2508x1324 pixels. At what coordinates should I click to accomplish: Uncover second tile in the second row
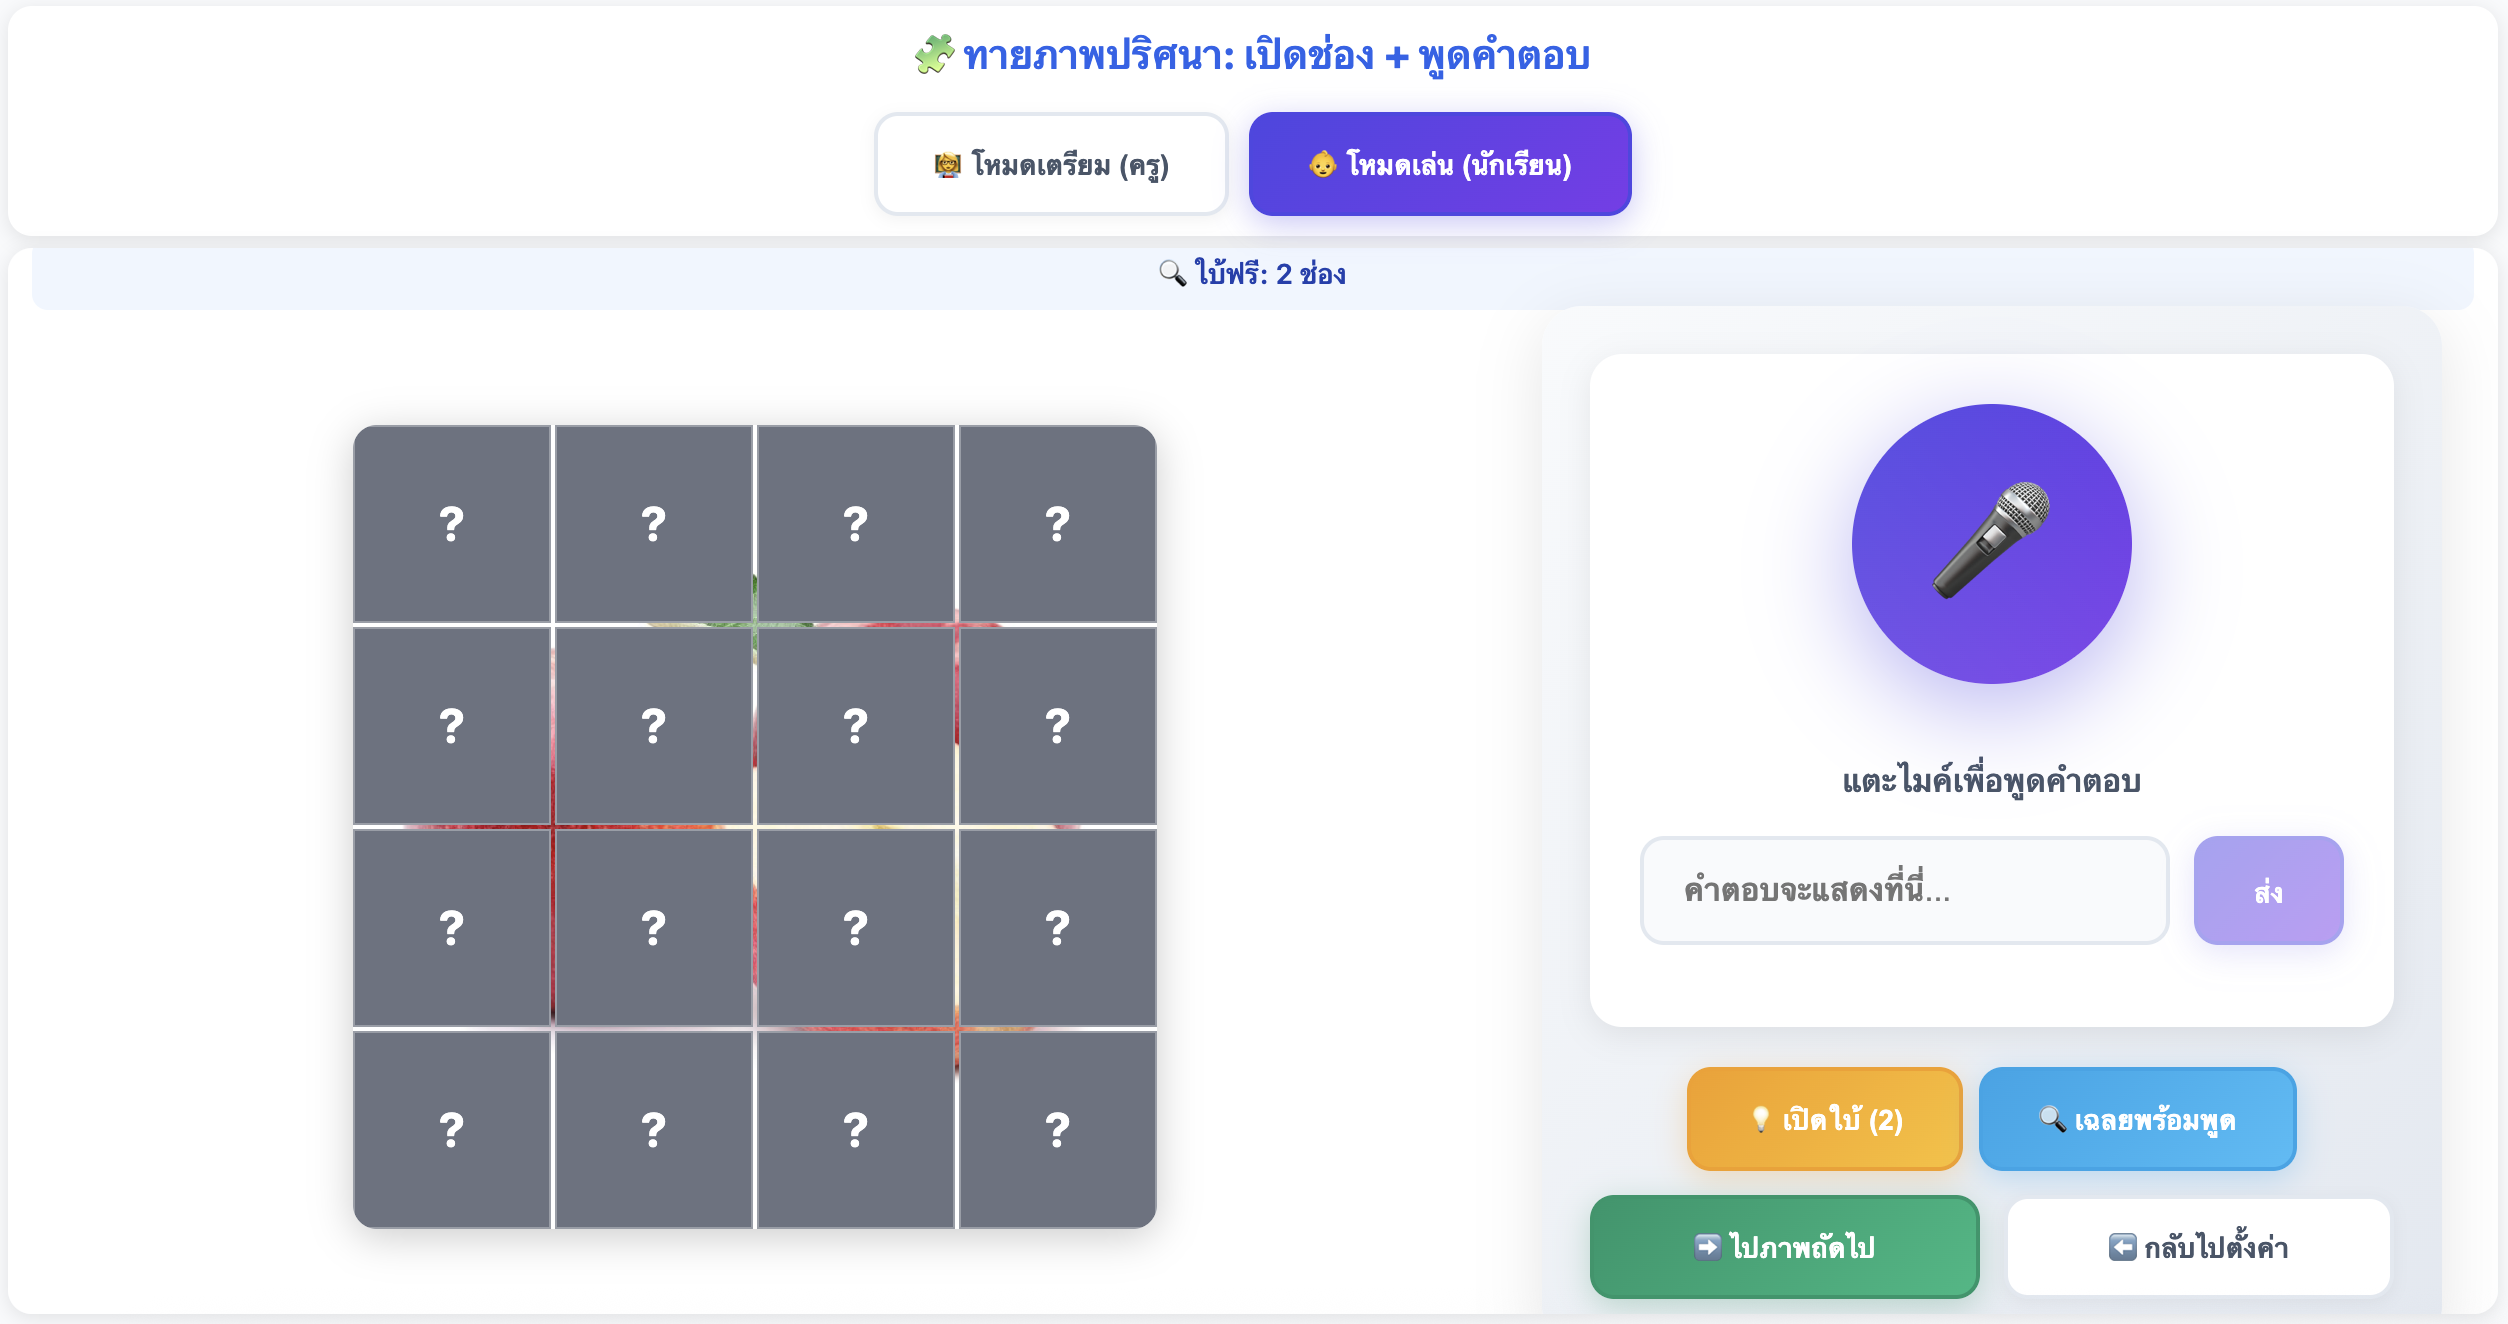(654, 726)
